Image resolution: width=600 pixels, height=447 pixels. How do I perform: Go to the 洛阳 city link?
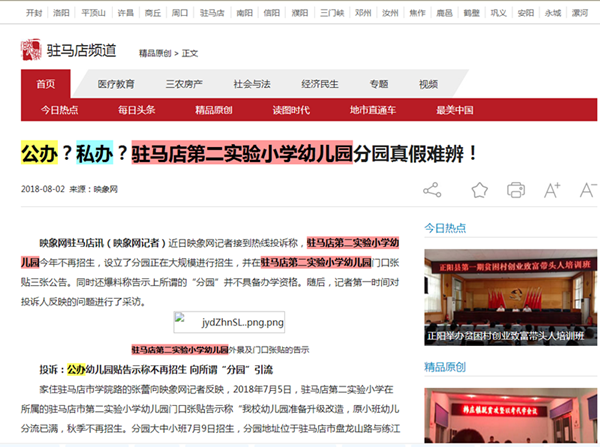pos(61,13)
